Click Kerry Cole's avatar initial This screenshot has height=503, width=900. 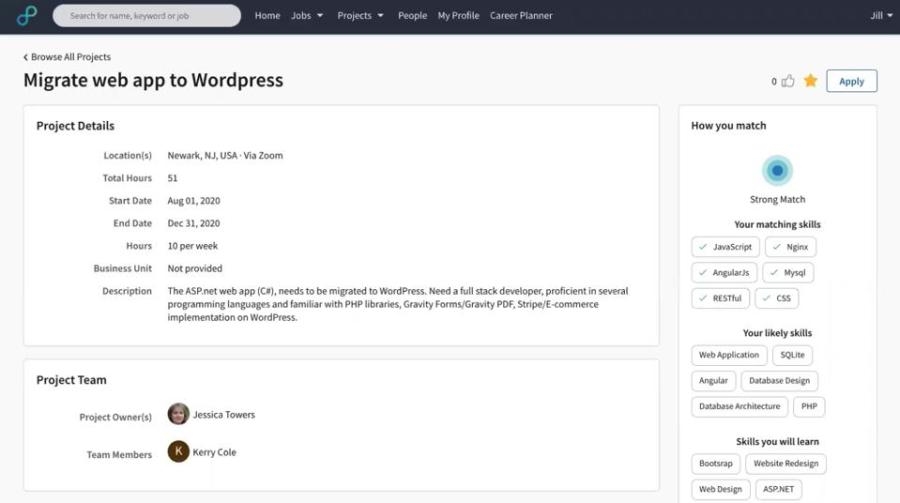179,451
